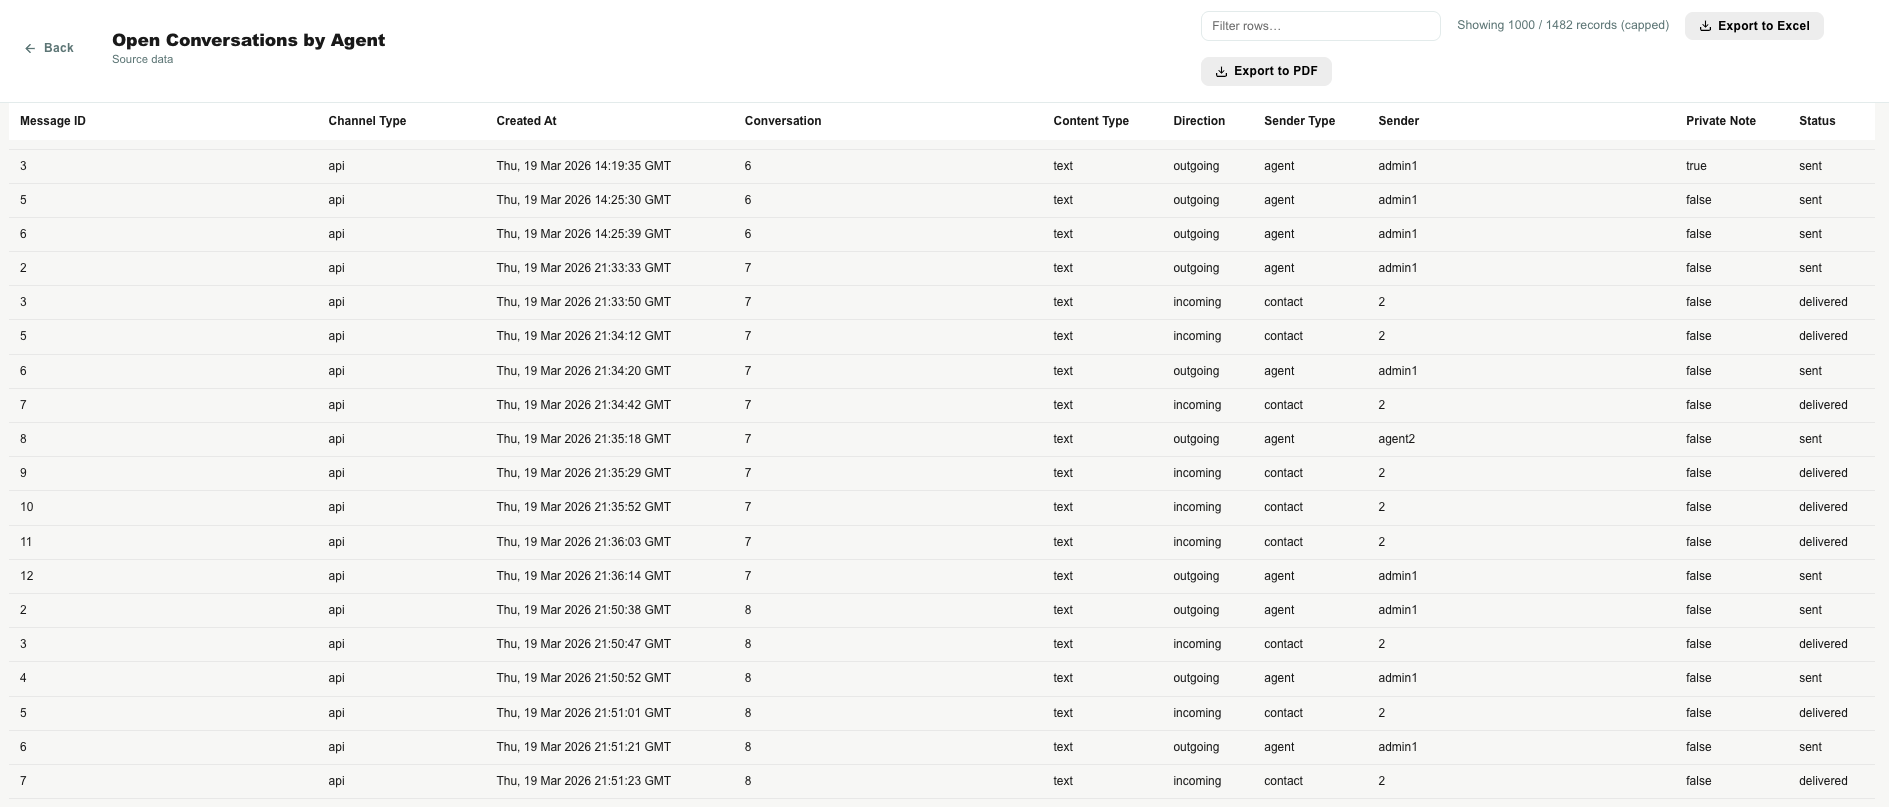Click Message ID '9' cell

point(23,473)
